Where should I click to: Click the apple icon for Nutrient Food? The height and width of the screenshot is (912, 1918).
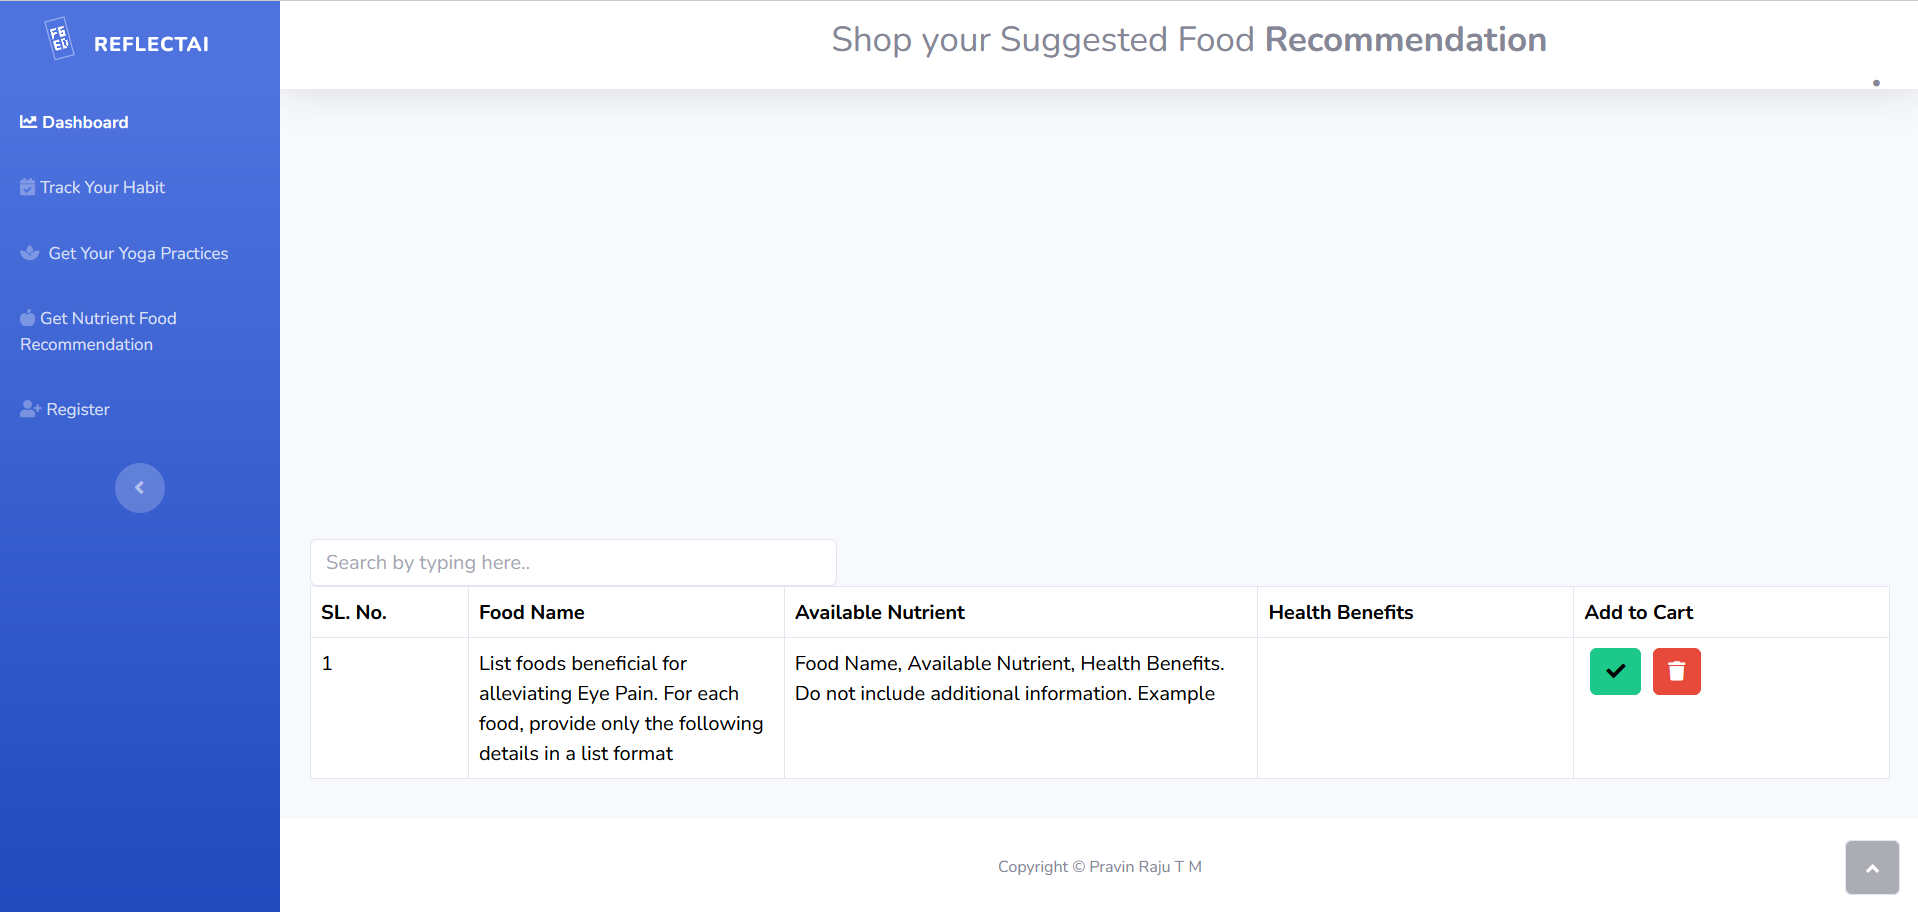tap(27, 318)
